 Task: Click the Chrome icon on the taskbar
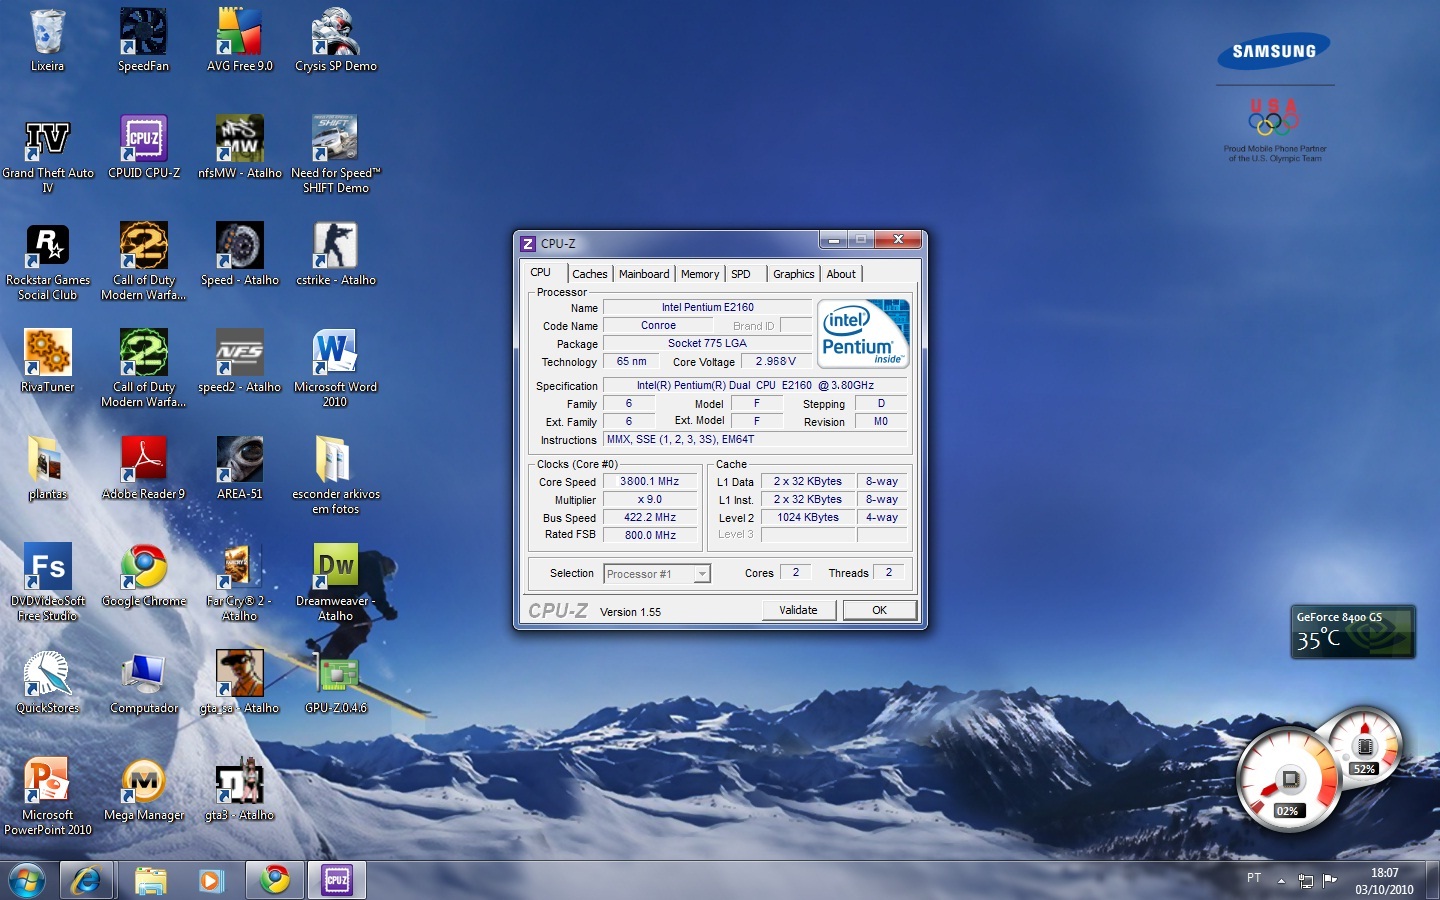coord(274,880)
